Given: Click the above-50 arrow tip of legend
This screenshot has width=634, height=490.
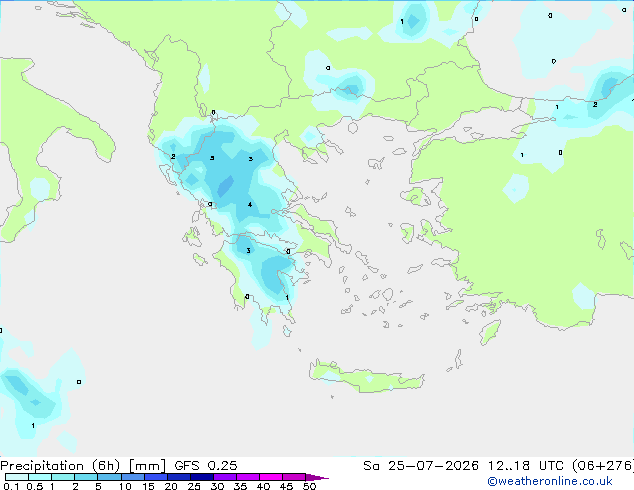Looking at the screenshot, I should click(x=317, y=477).
